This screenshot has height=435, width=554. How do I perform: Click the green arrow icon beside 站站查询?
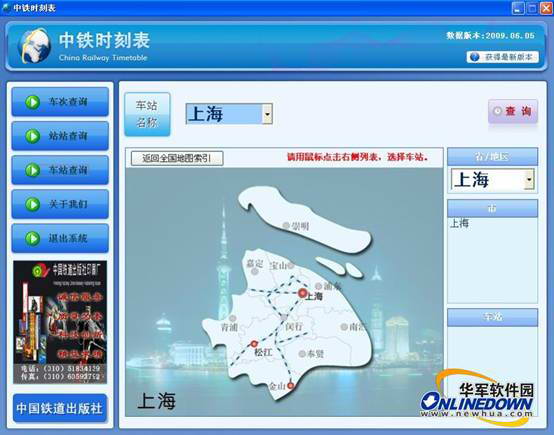(33, 136)
